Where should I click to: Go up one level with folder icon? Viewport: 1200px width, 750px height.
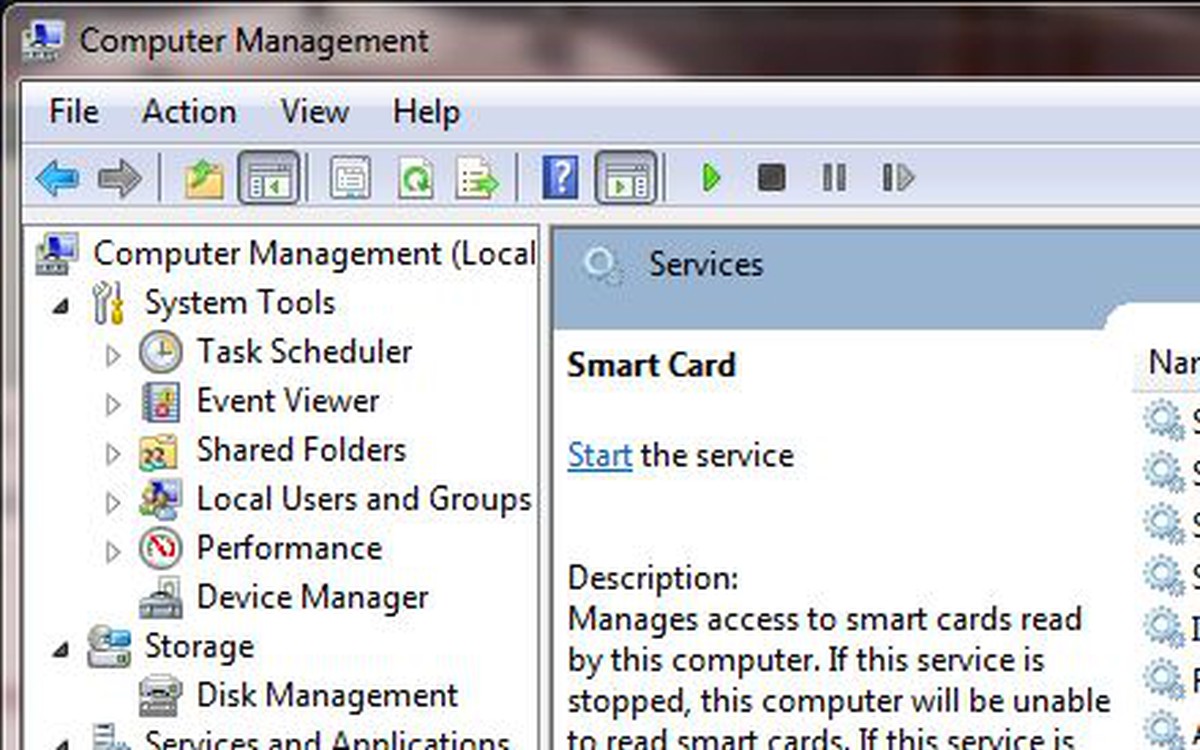pos(205,179)
